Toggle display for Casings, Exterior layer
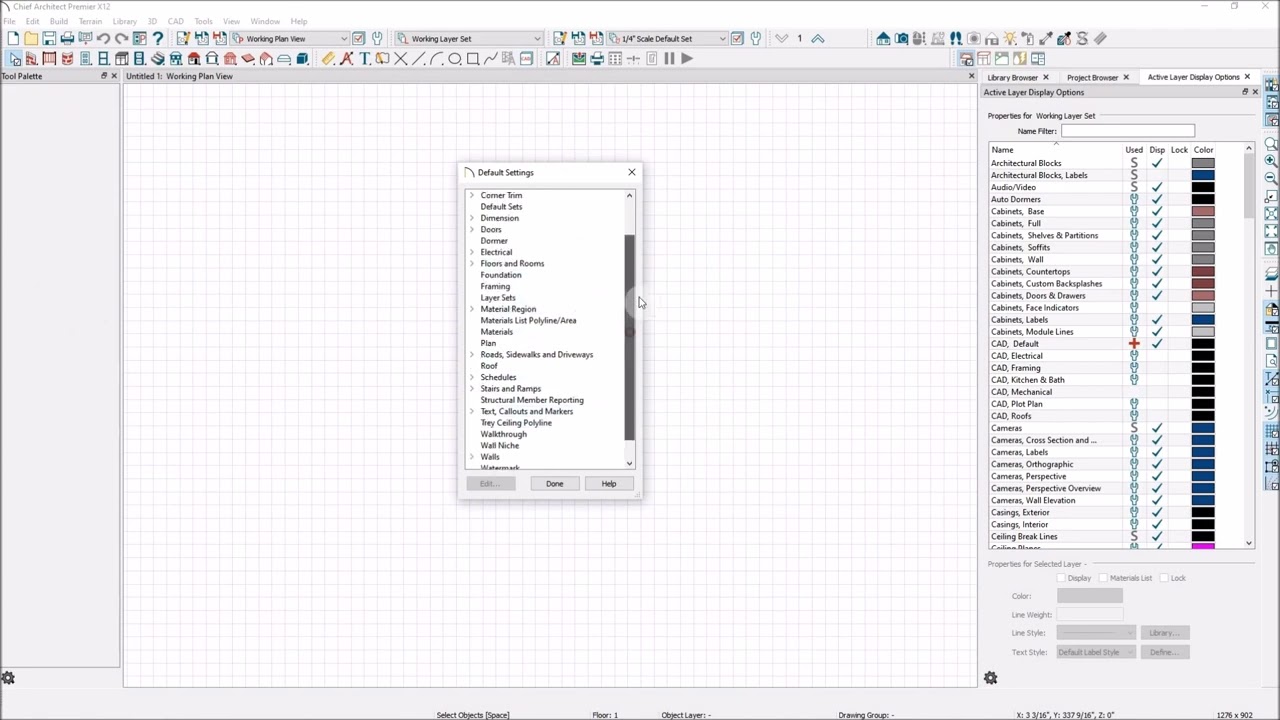This screenshot has width=1280, height=720. (x=1157, y=512)
